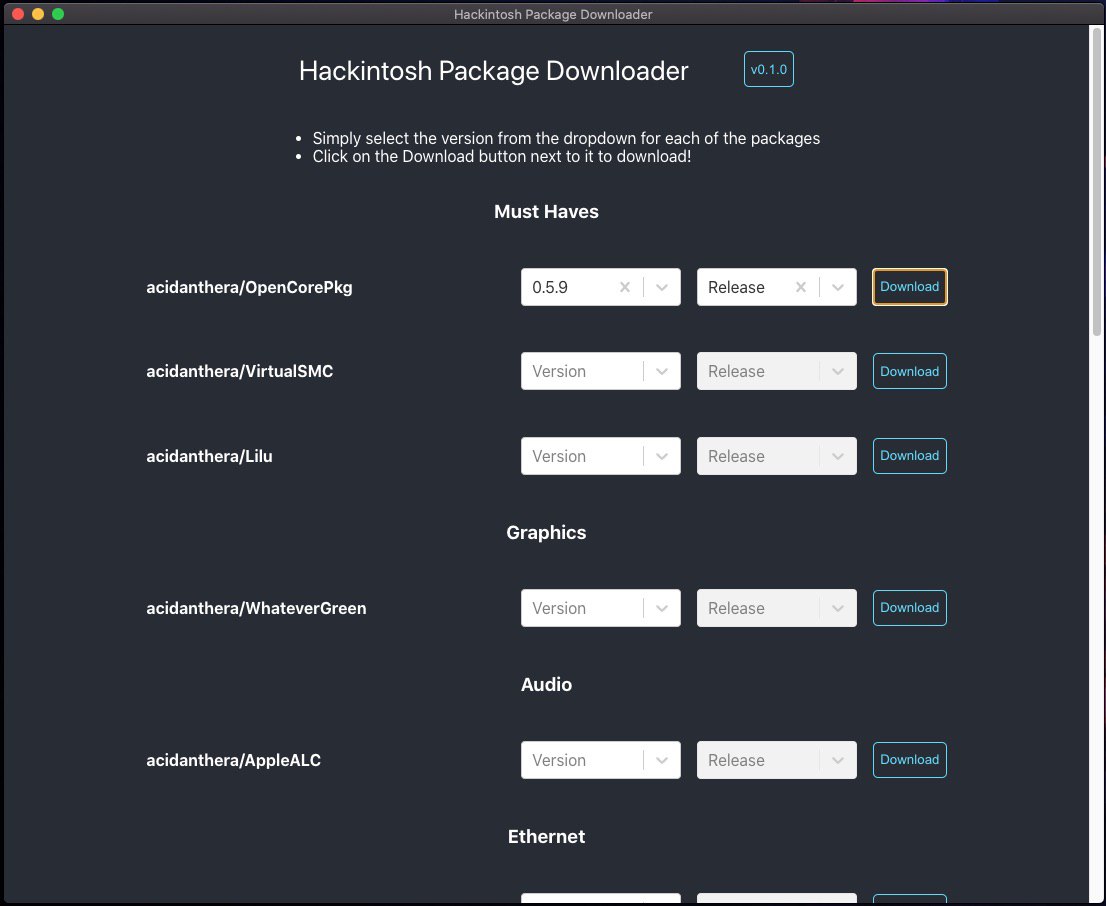Expand the OpenCorePkg version dropdown arrow
1106x906 pixels.
[662, 287]
